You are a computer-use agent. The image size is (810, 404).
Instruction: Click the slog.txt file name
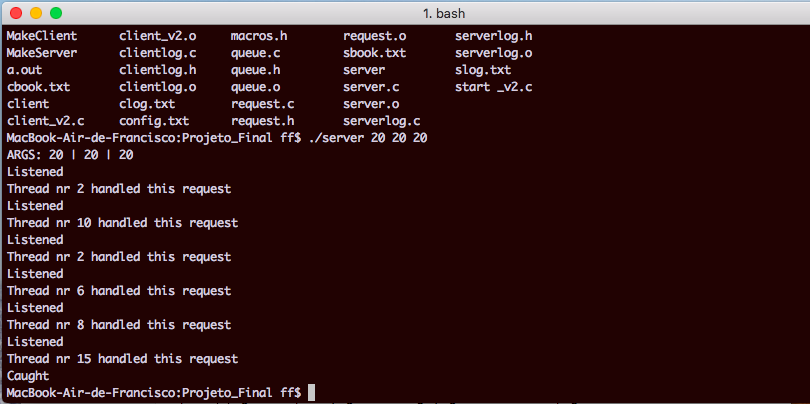pyautogui.click(x=483, y=70)
